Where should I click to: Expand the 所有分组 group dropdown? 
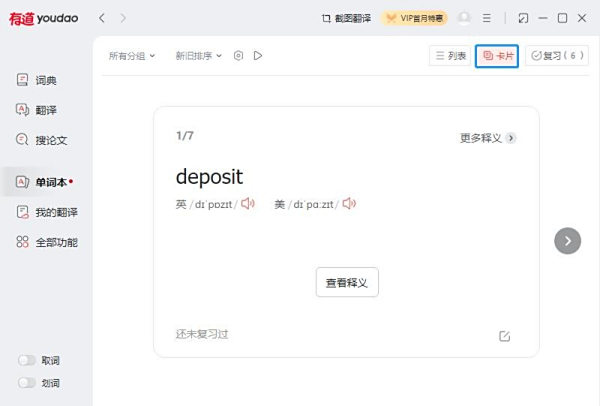coord(132,56)
